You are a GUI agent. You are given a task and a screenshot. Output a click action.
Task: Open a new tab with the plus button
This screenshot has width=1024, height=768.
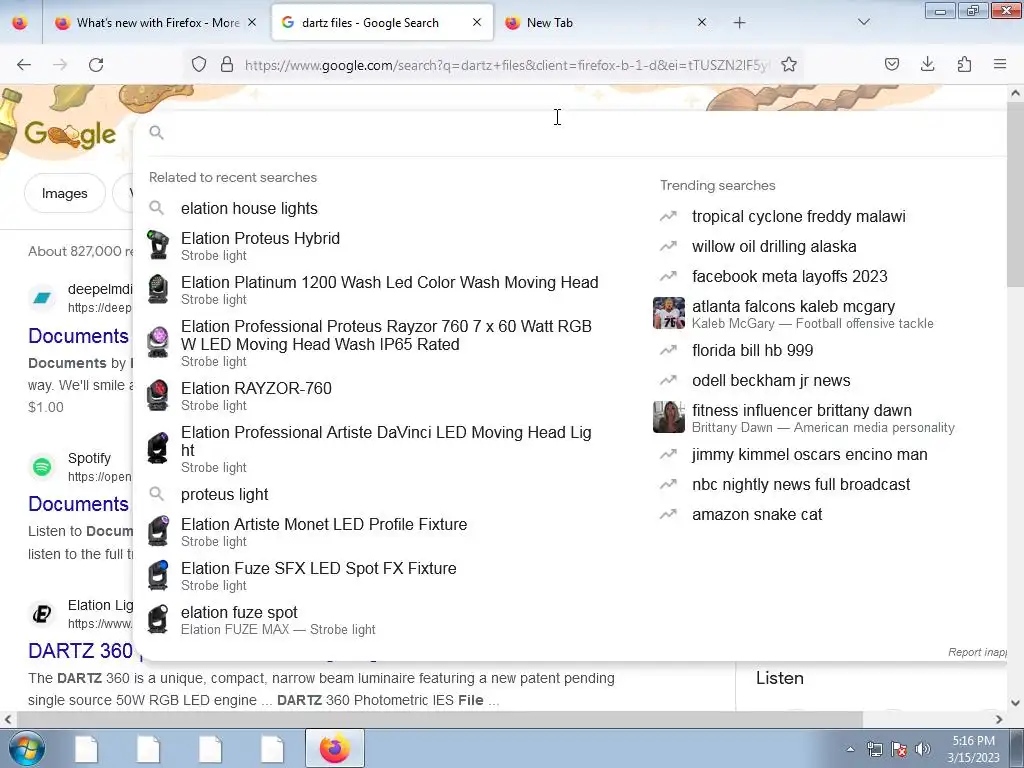tap(739, 23)
